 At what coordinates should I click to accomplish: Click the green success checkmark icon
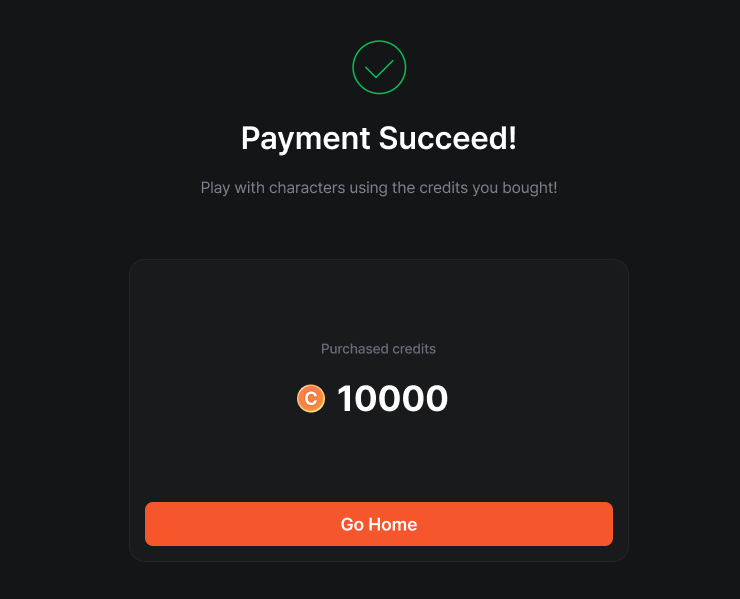click(379, 69)
